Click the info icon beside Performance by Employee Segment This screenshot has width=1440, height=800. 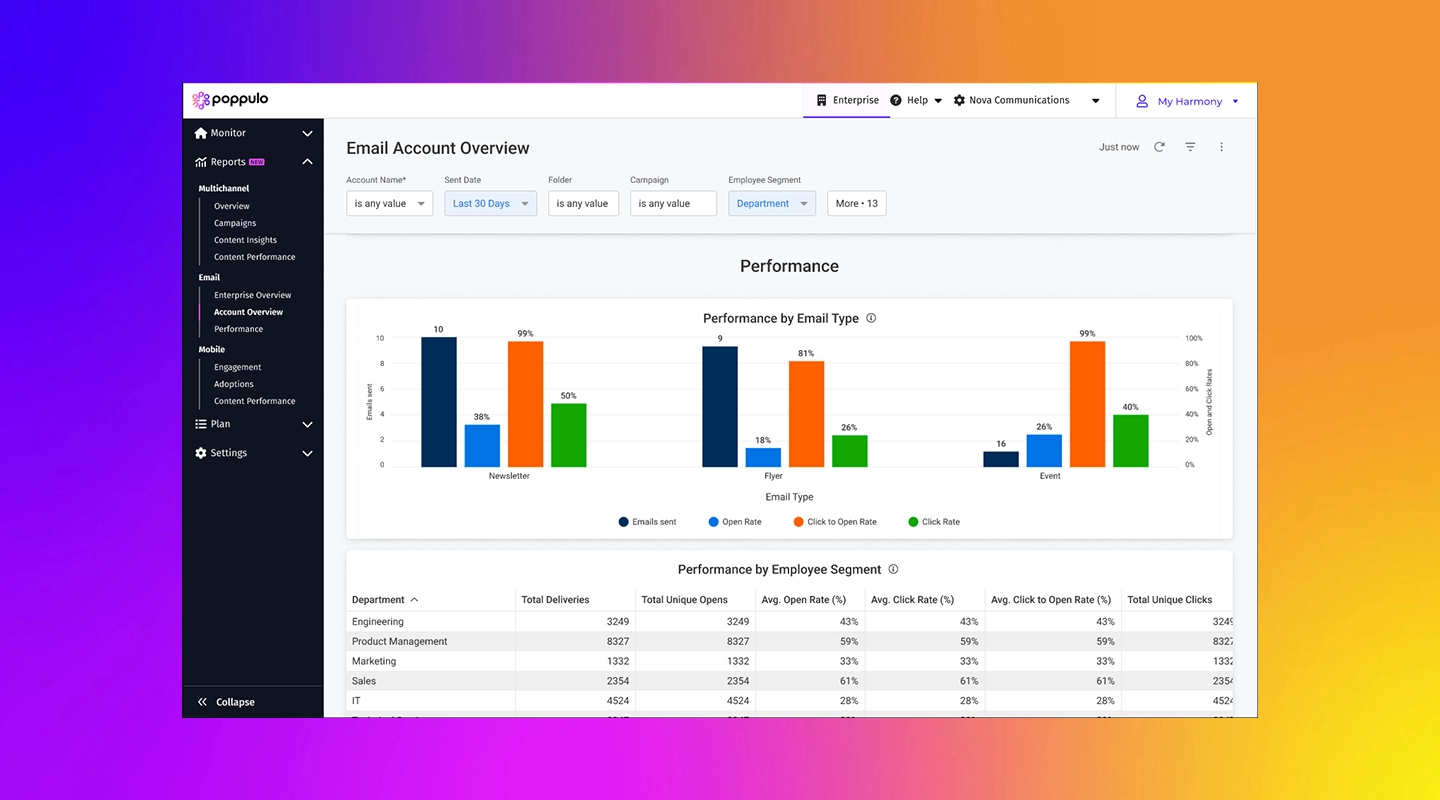[x=893, y=569]
